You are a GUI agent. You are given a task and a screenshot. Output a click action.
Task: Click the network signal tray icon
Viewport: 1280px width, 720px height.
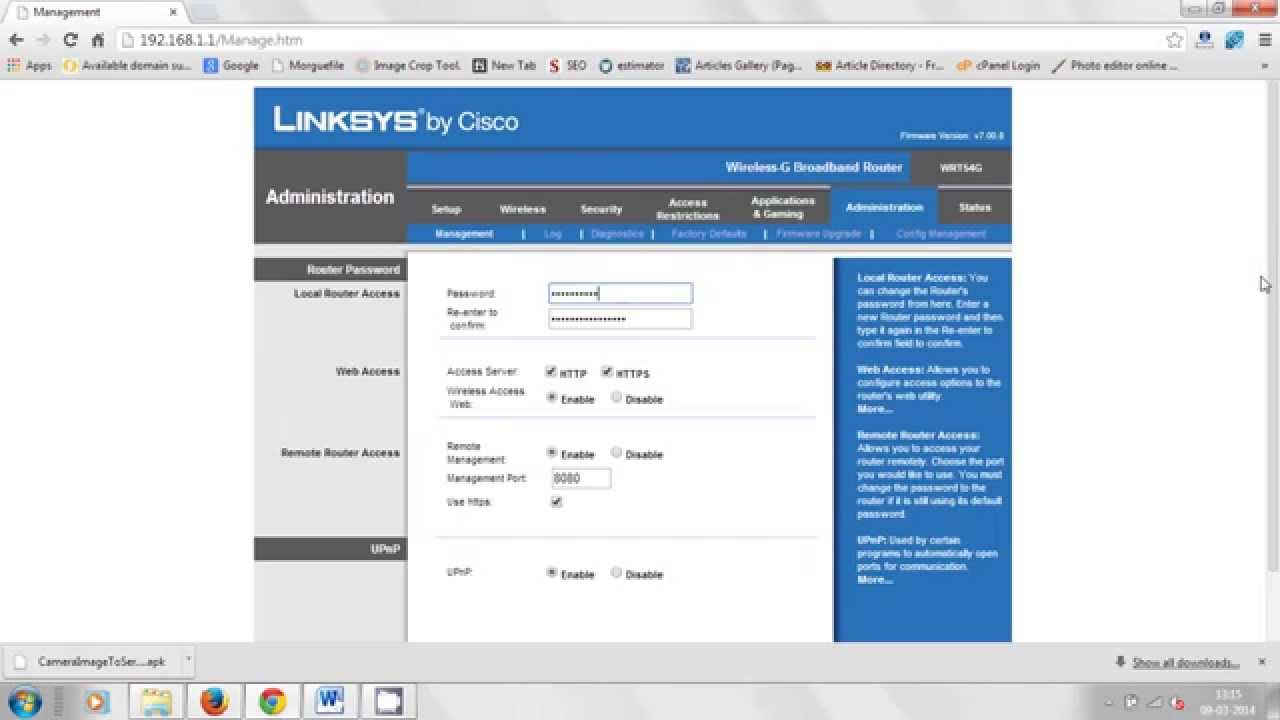coord(1154,702)
